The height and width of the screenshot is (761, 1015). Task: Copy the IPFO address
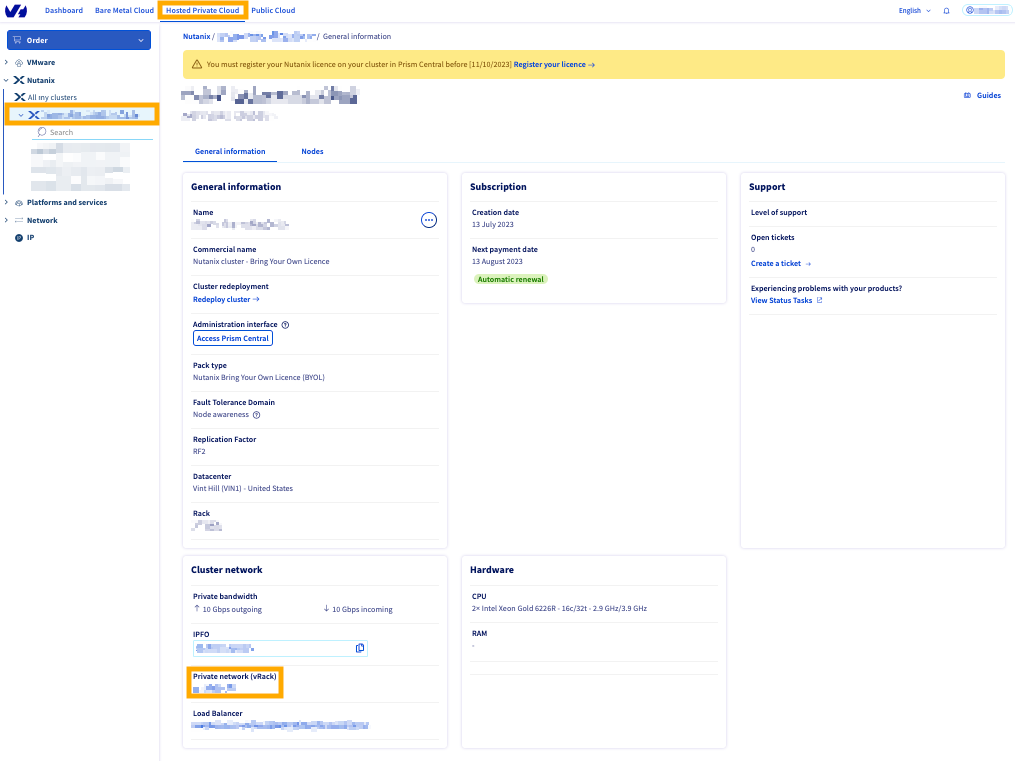click(x=360, y=648)
